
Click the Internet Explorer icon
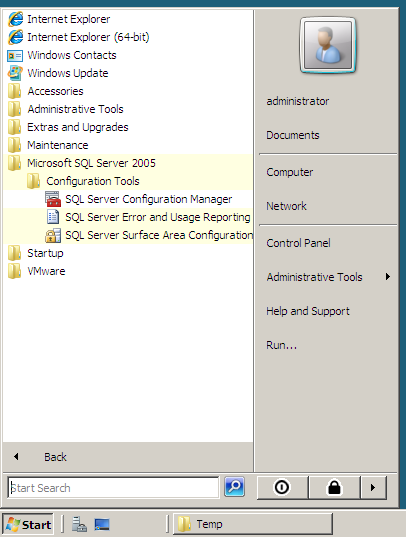tap(15, 19)
